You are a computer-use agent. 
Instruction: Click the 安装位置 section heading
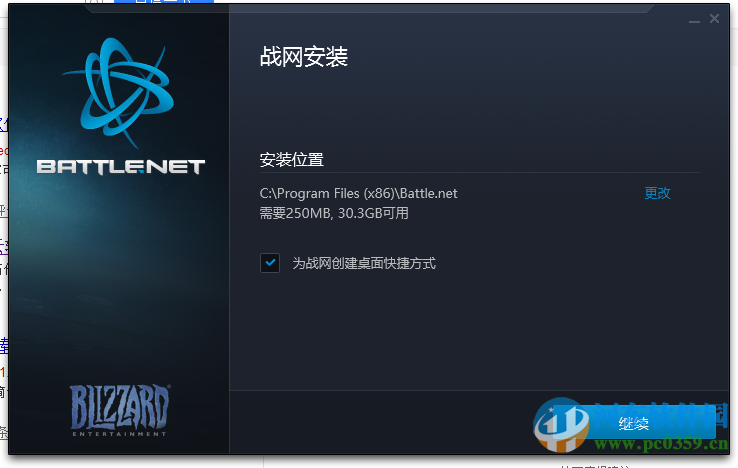[x=291, y=160]
